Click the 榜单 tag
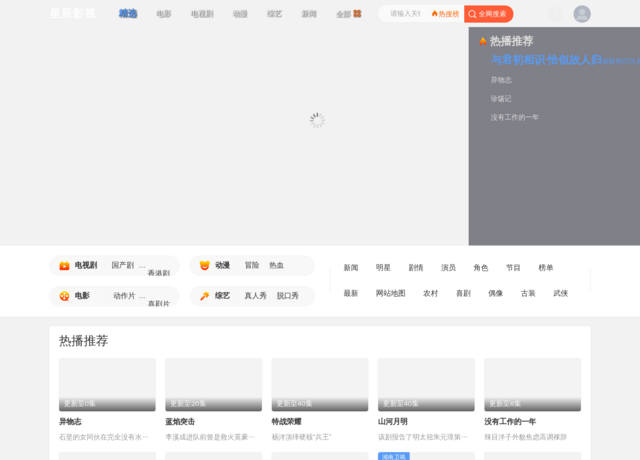This screenshot has height=460, width=640. [x=546, y=268]
